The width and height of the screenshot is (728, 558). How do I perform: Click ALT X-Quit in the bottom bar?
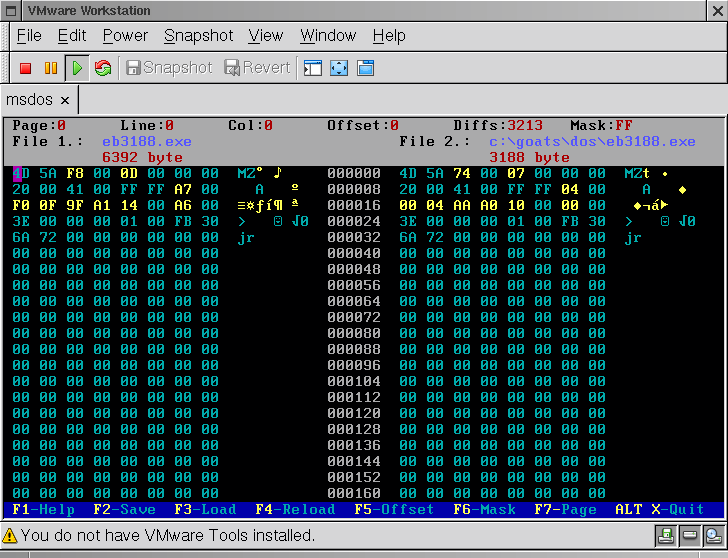click(660, 510)
